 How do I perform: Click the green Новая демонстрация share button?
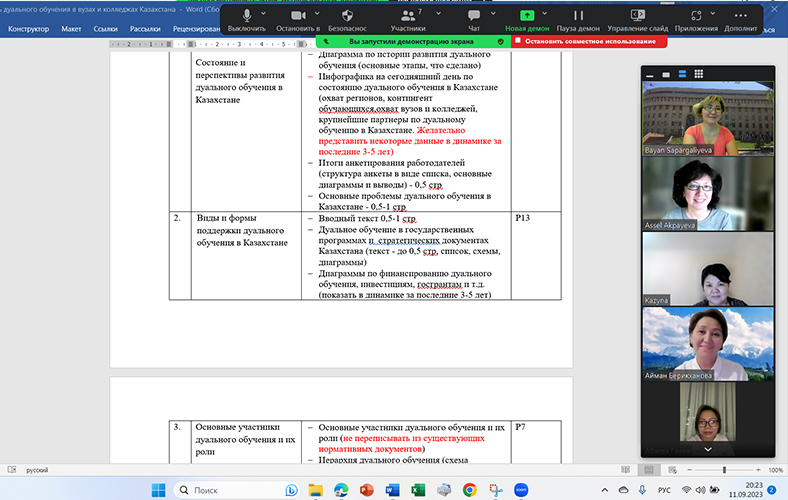coord(527,19)
